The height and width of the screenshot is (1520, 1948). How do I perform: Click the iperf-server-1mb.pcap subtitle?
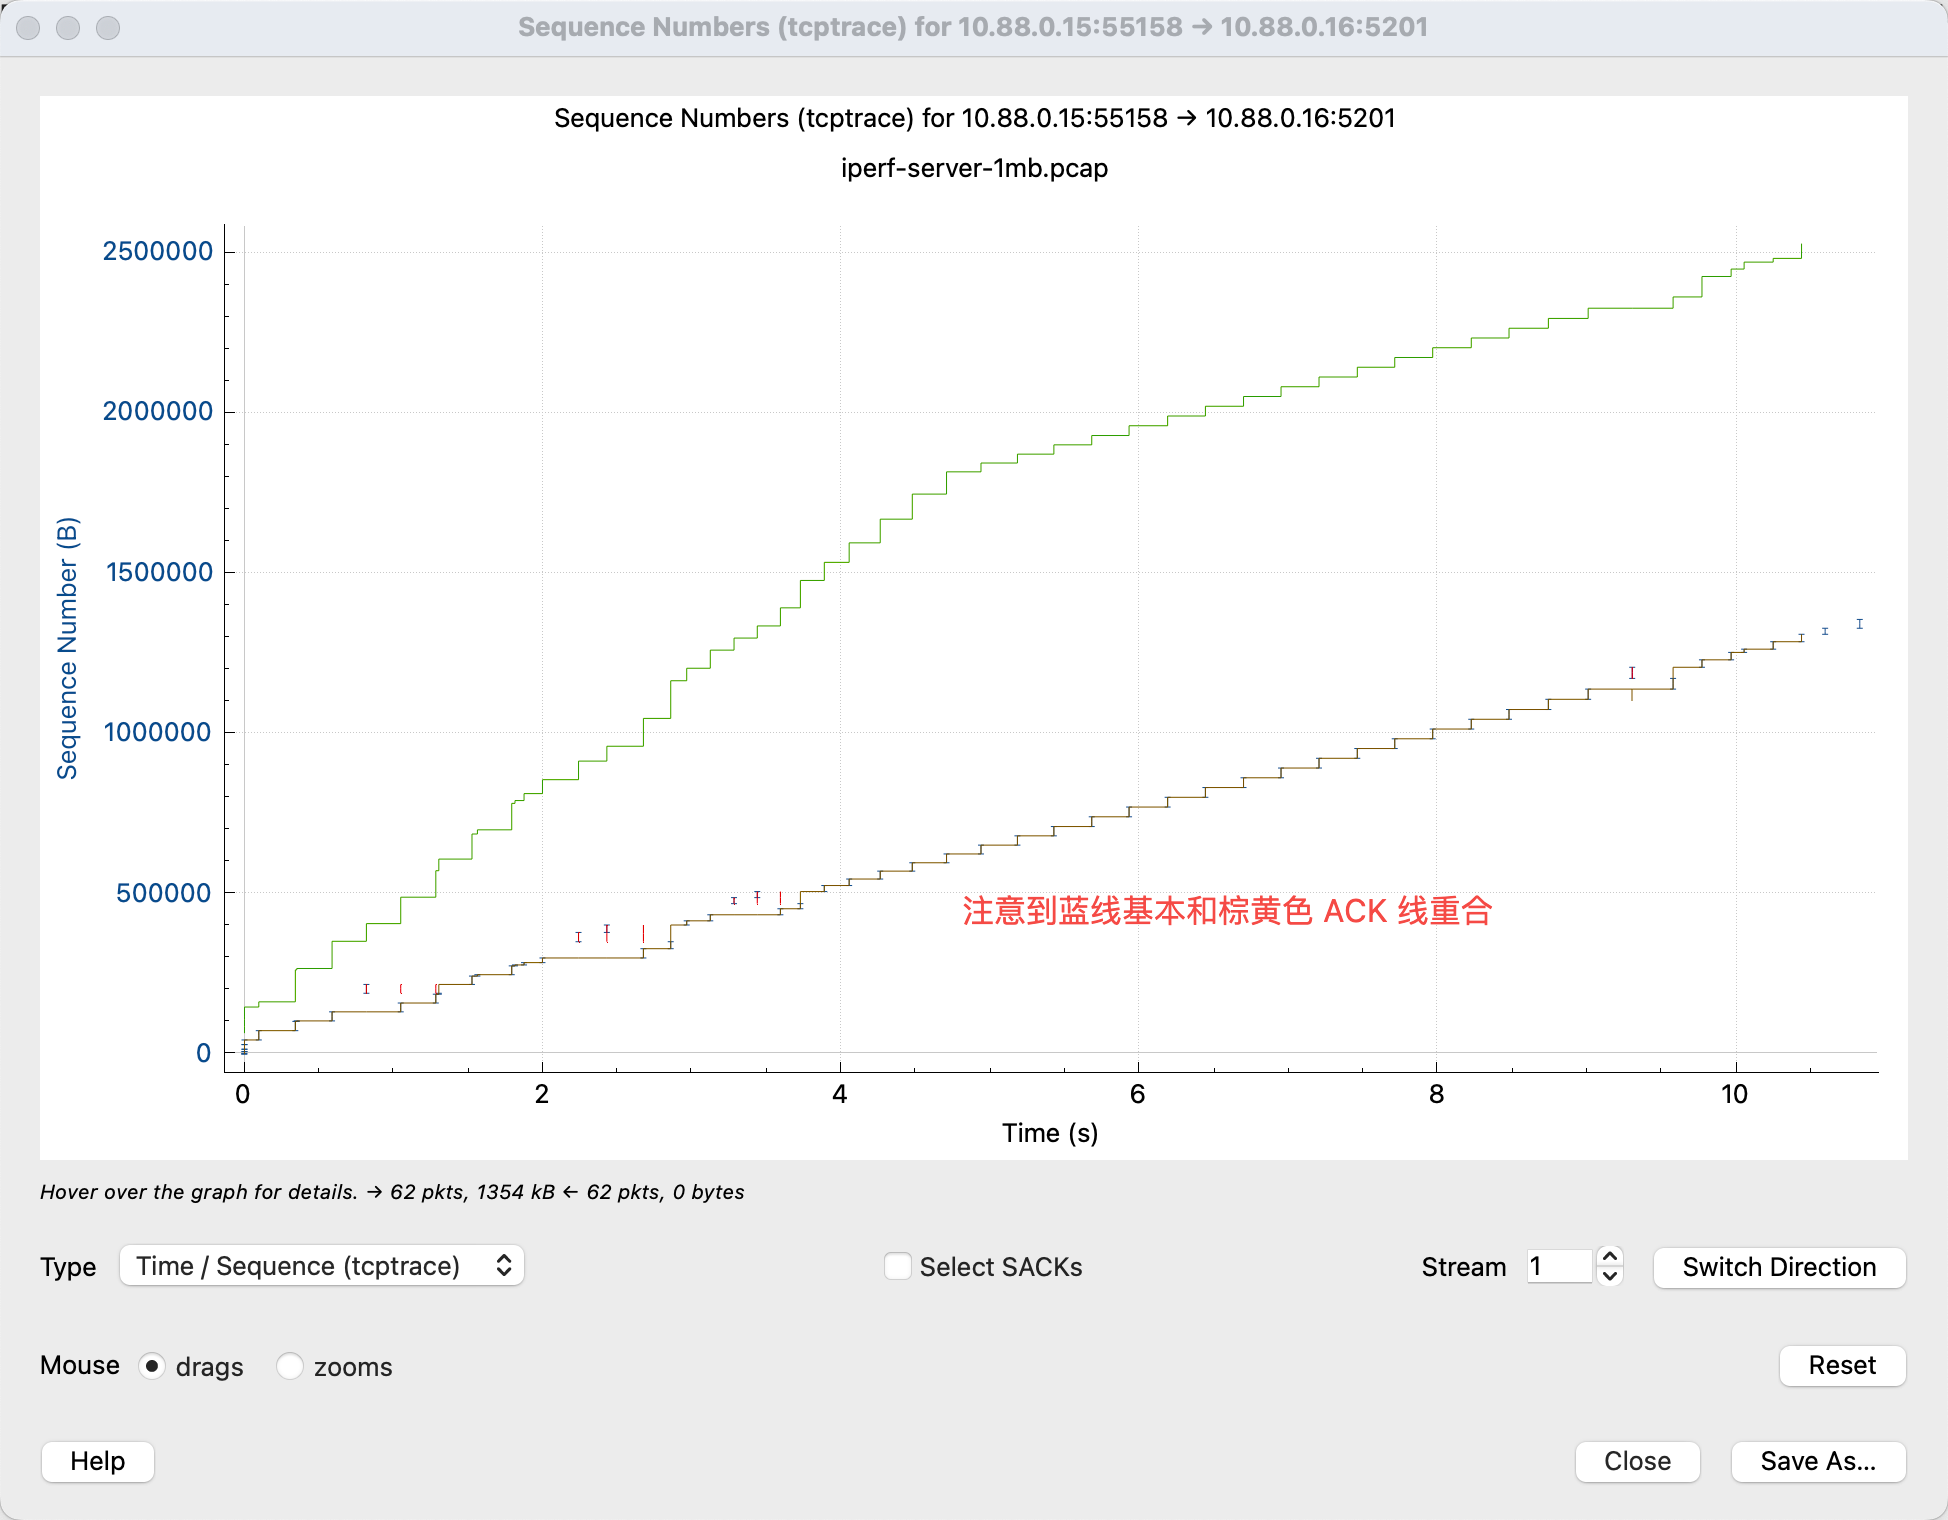(974, 168)
